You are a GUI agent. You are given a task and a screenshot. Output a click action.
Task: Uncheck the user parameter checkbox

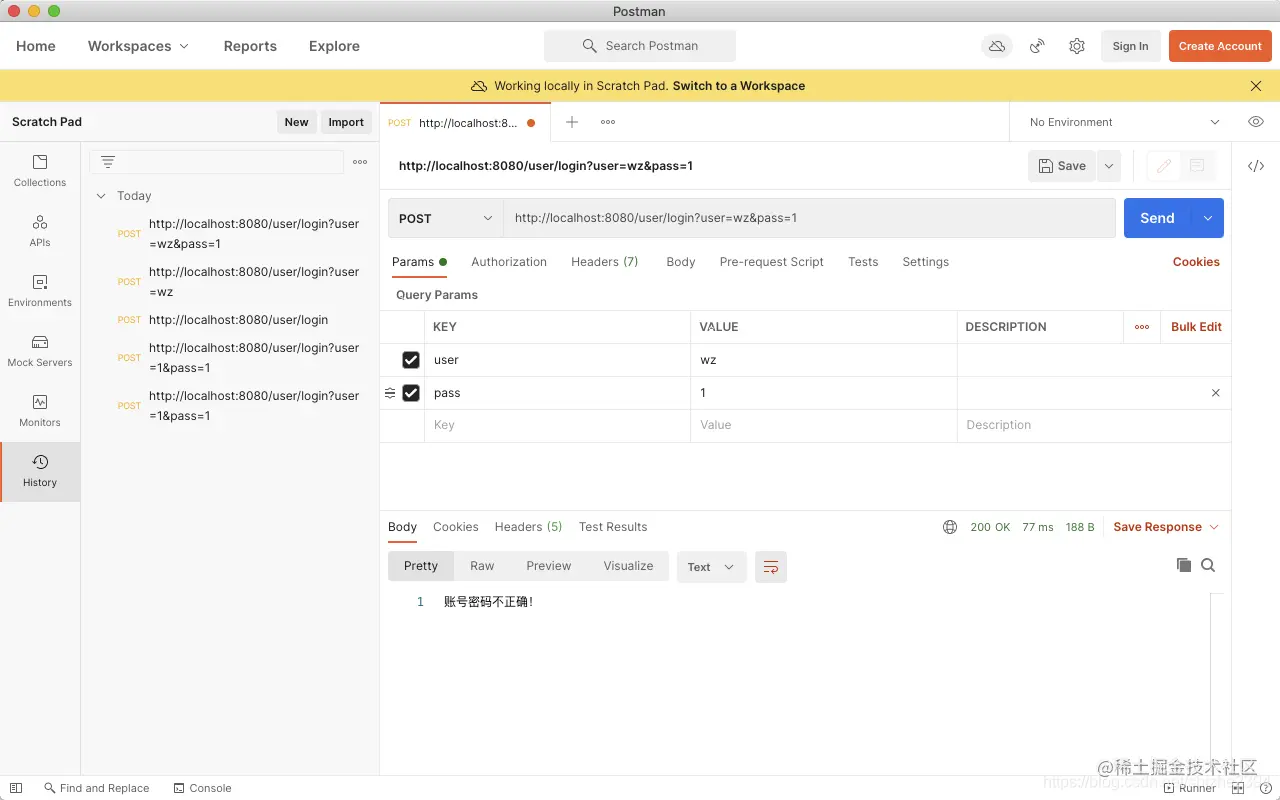[411, 360]
